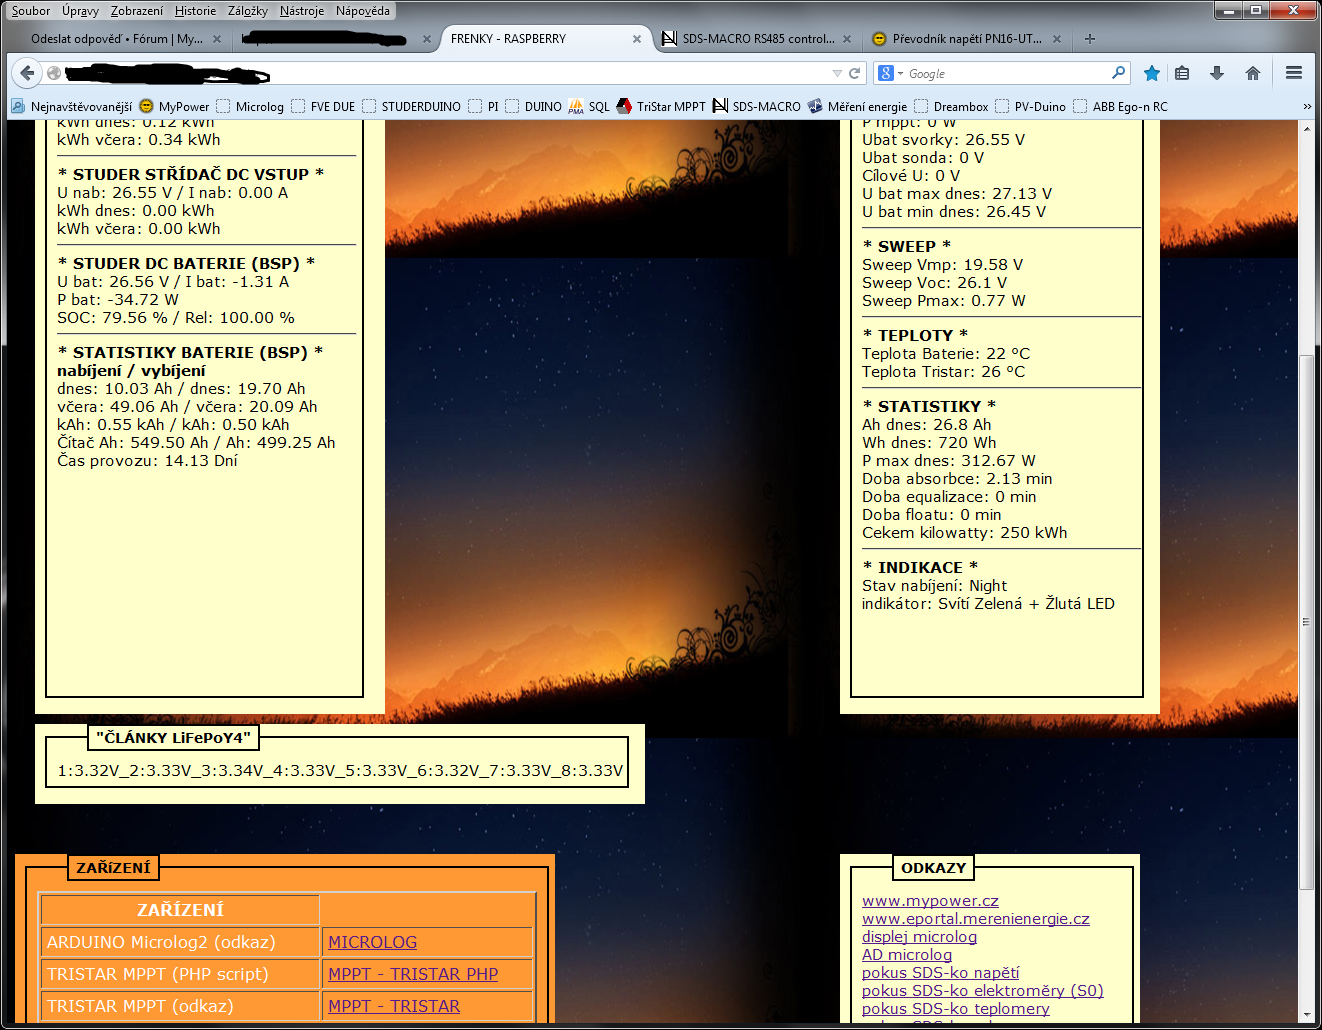The height and width of the screenshot is (1030, 1322).
Task: Open the displej microlog link
Action: click(x=919, y=937)
